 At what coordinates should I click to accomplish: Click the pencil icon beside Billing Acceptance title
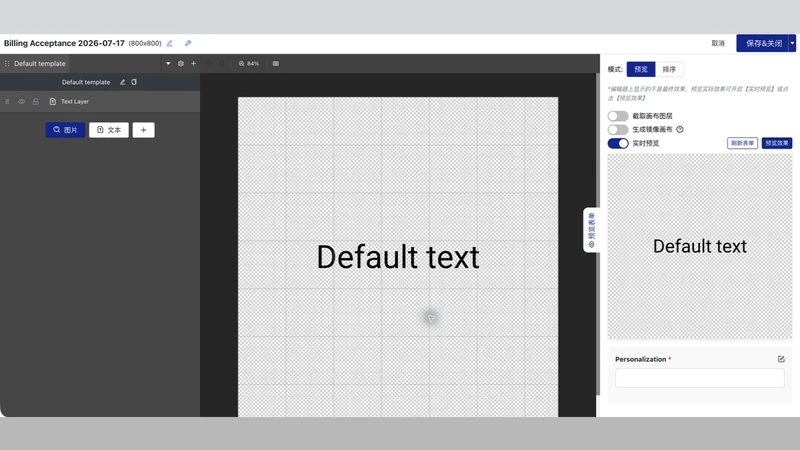(x=170, y=43)
